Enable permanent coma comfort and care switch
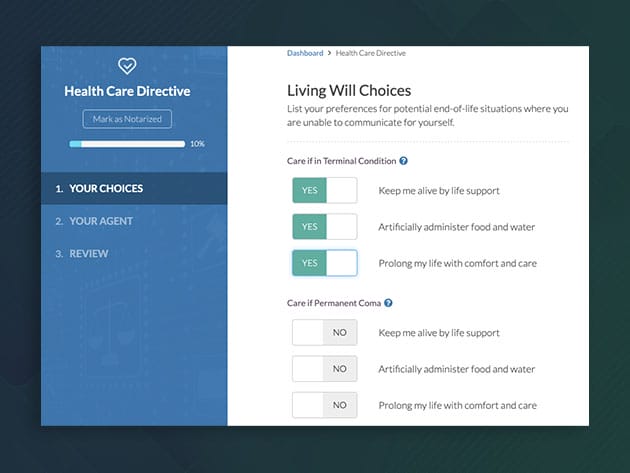630x473 pixels. [x=324, y=404]
